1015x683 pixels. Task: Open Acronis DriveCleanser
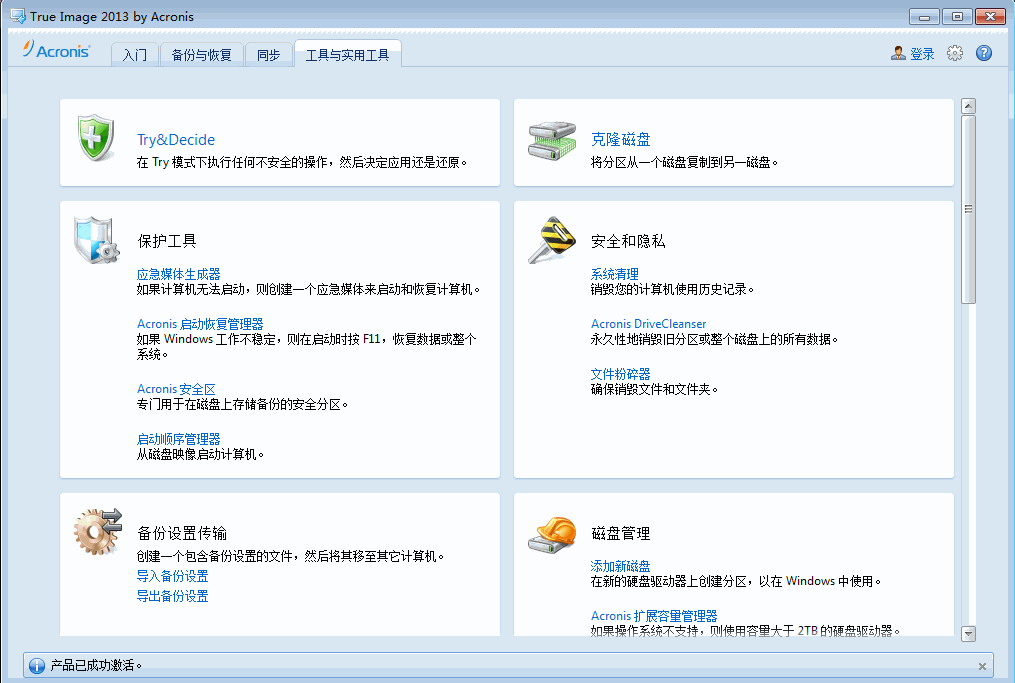(649, 324)
